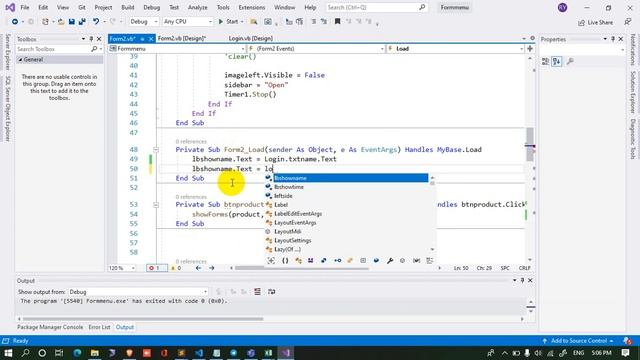Open Excel from the taskbar
Image resolution: width=640 pixels, height=360 pixels.
pos(268,353)
